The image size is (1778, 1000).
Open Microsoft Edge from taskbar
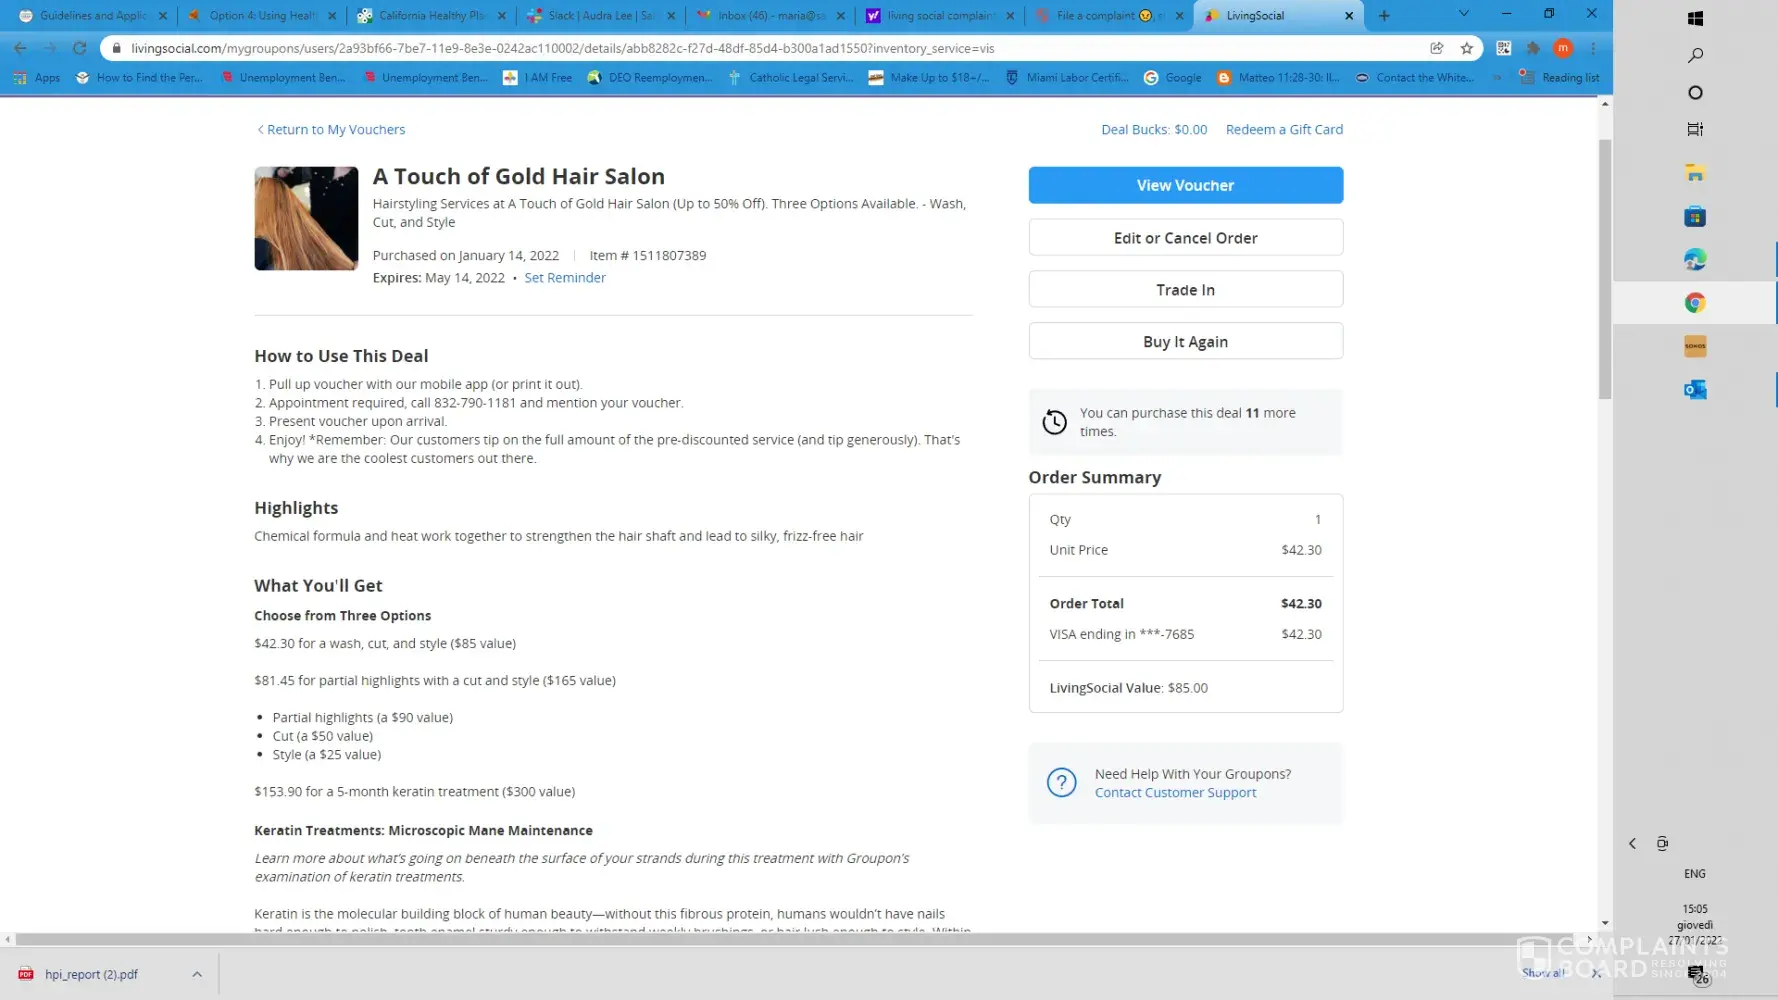click(x=1695, y=260)
